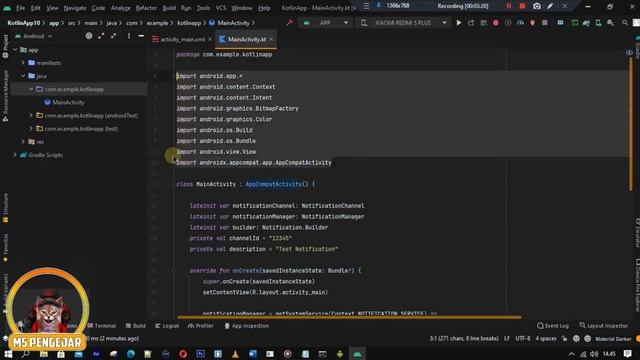The image size is (640, 360).
Task: Click the Expand All icon in project panel
Action: click(101, 36)
